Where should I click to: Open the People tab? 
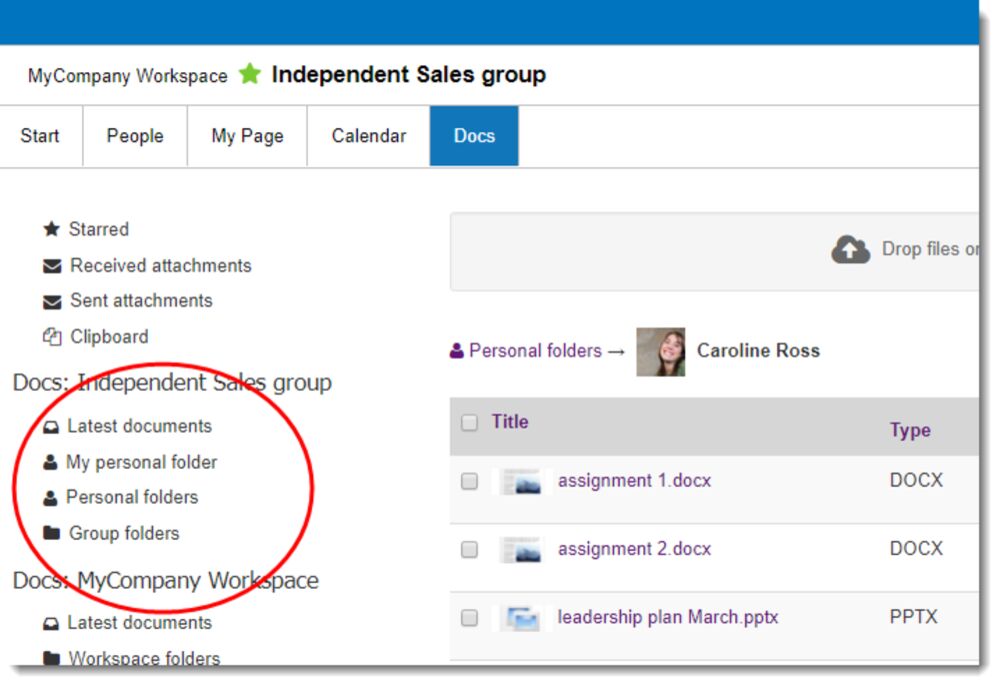(135, 136)
